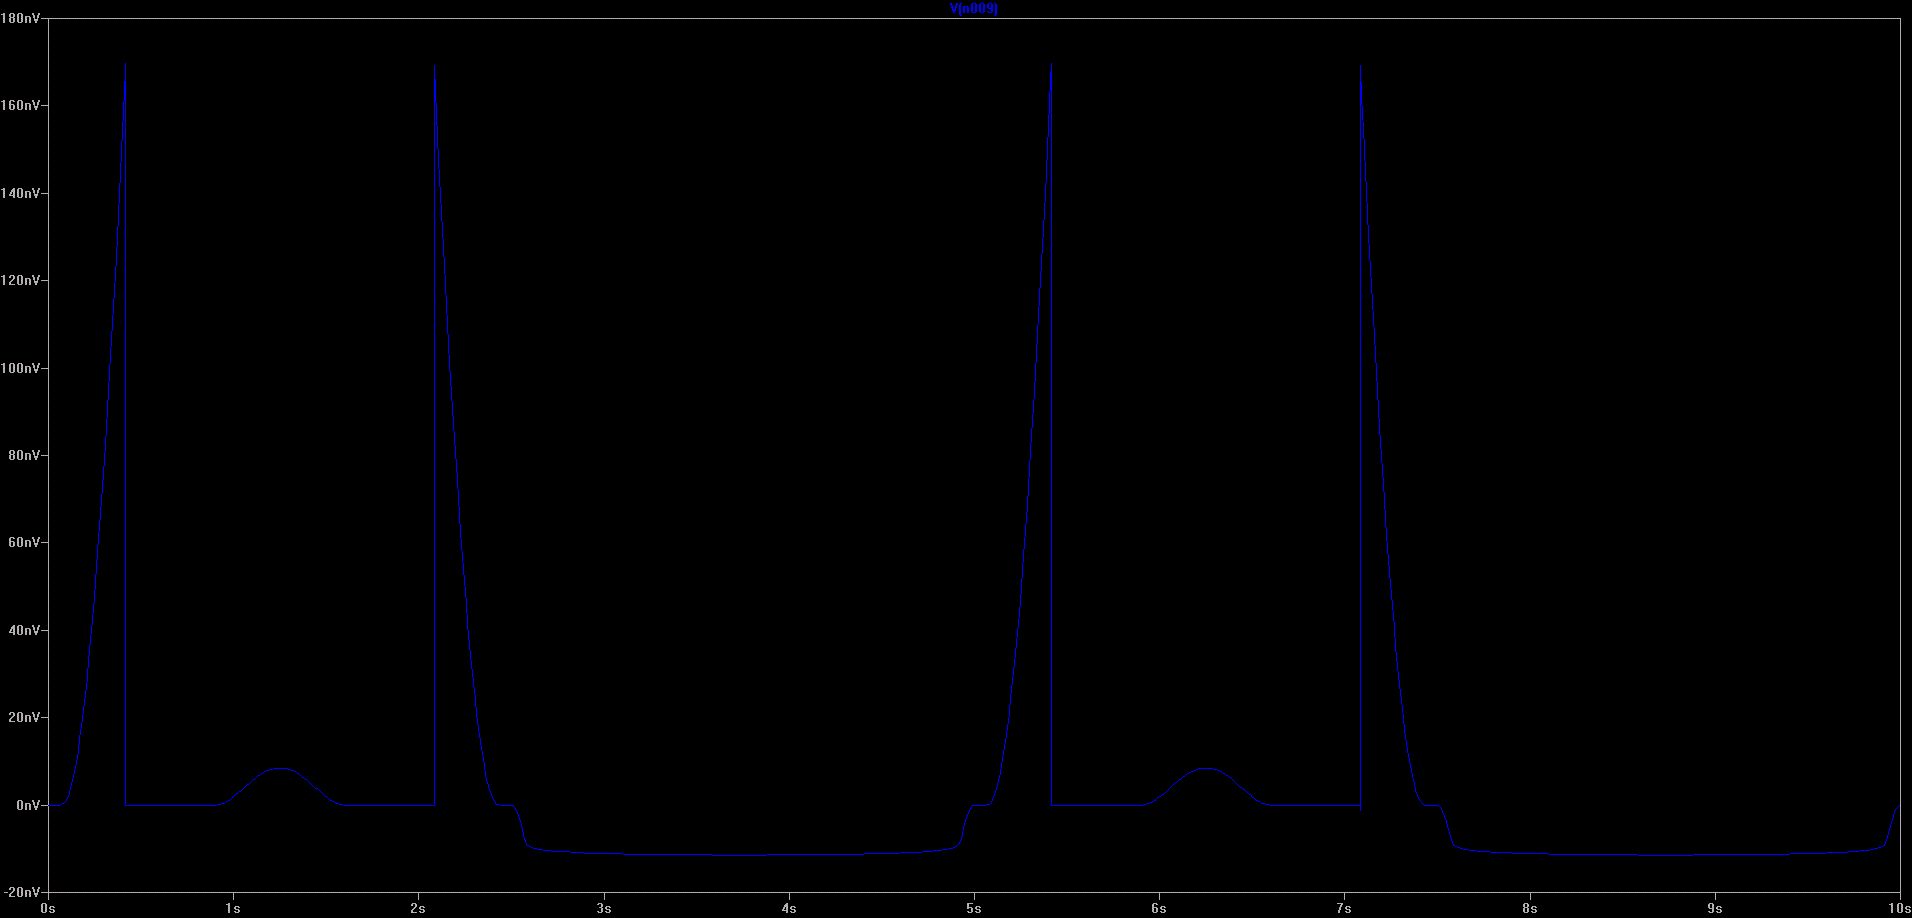Click the 7s time axis label
1912x918 pixels.
[1343, 908]
